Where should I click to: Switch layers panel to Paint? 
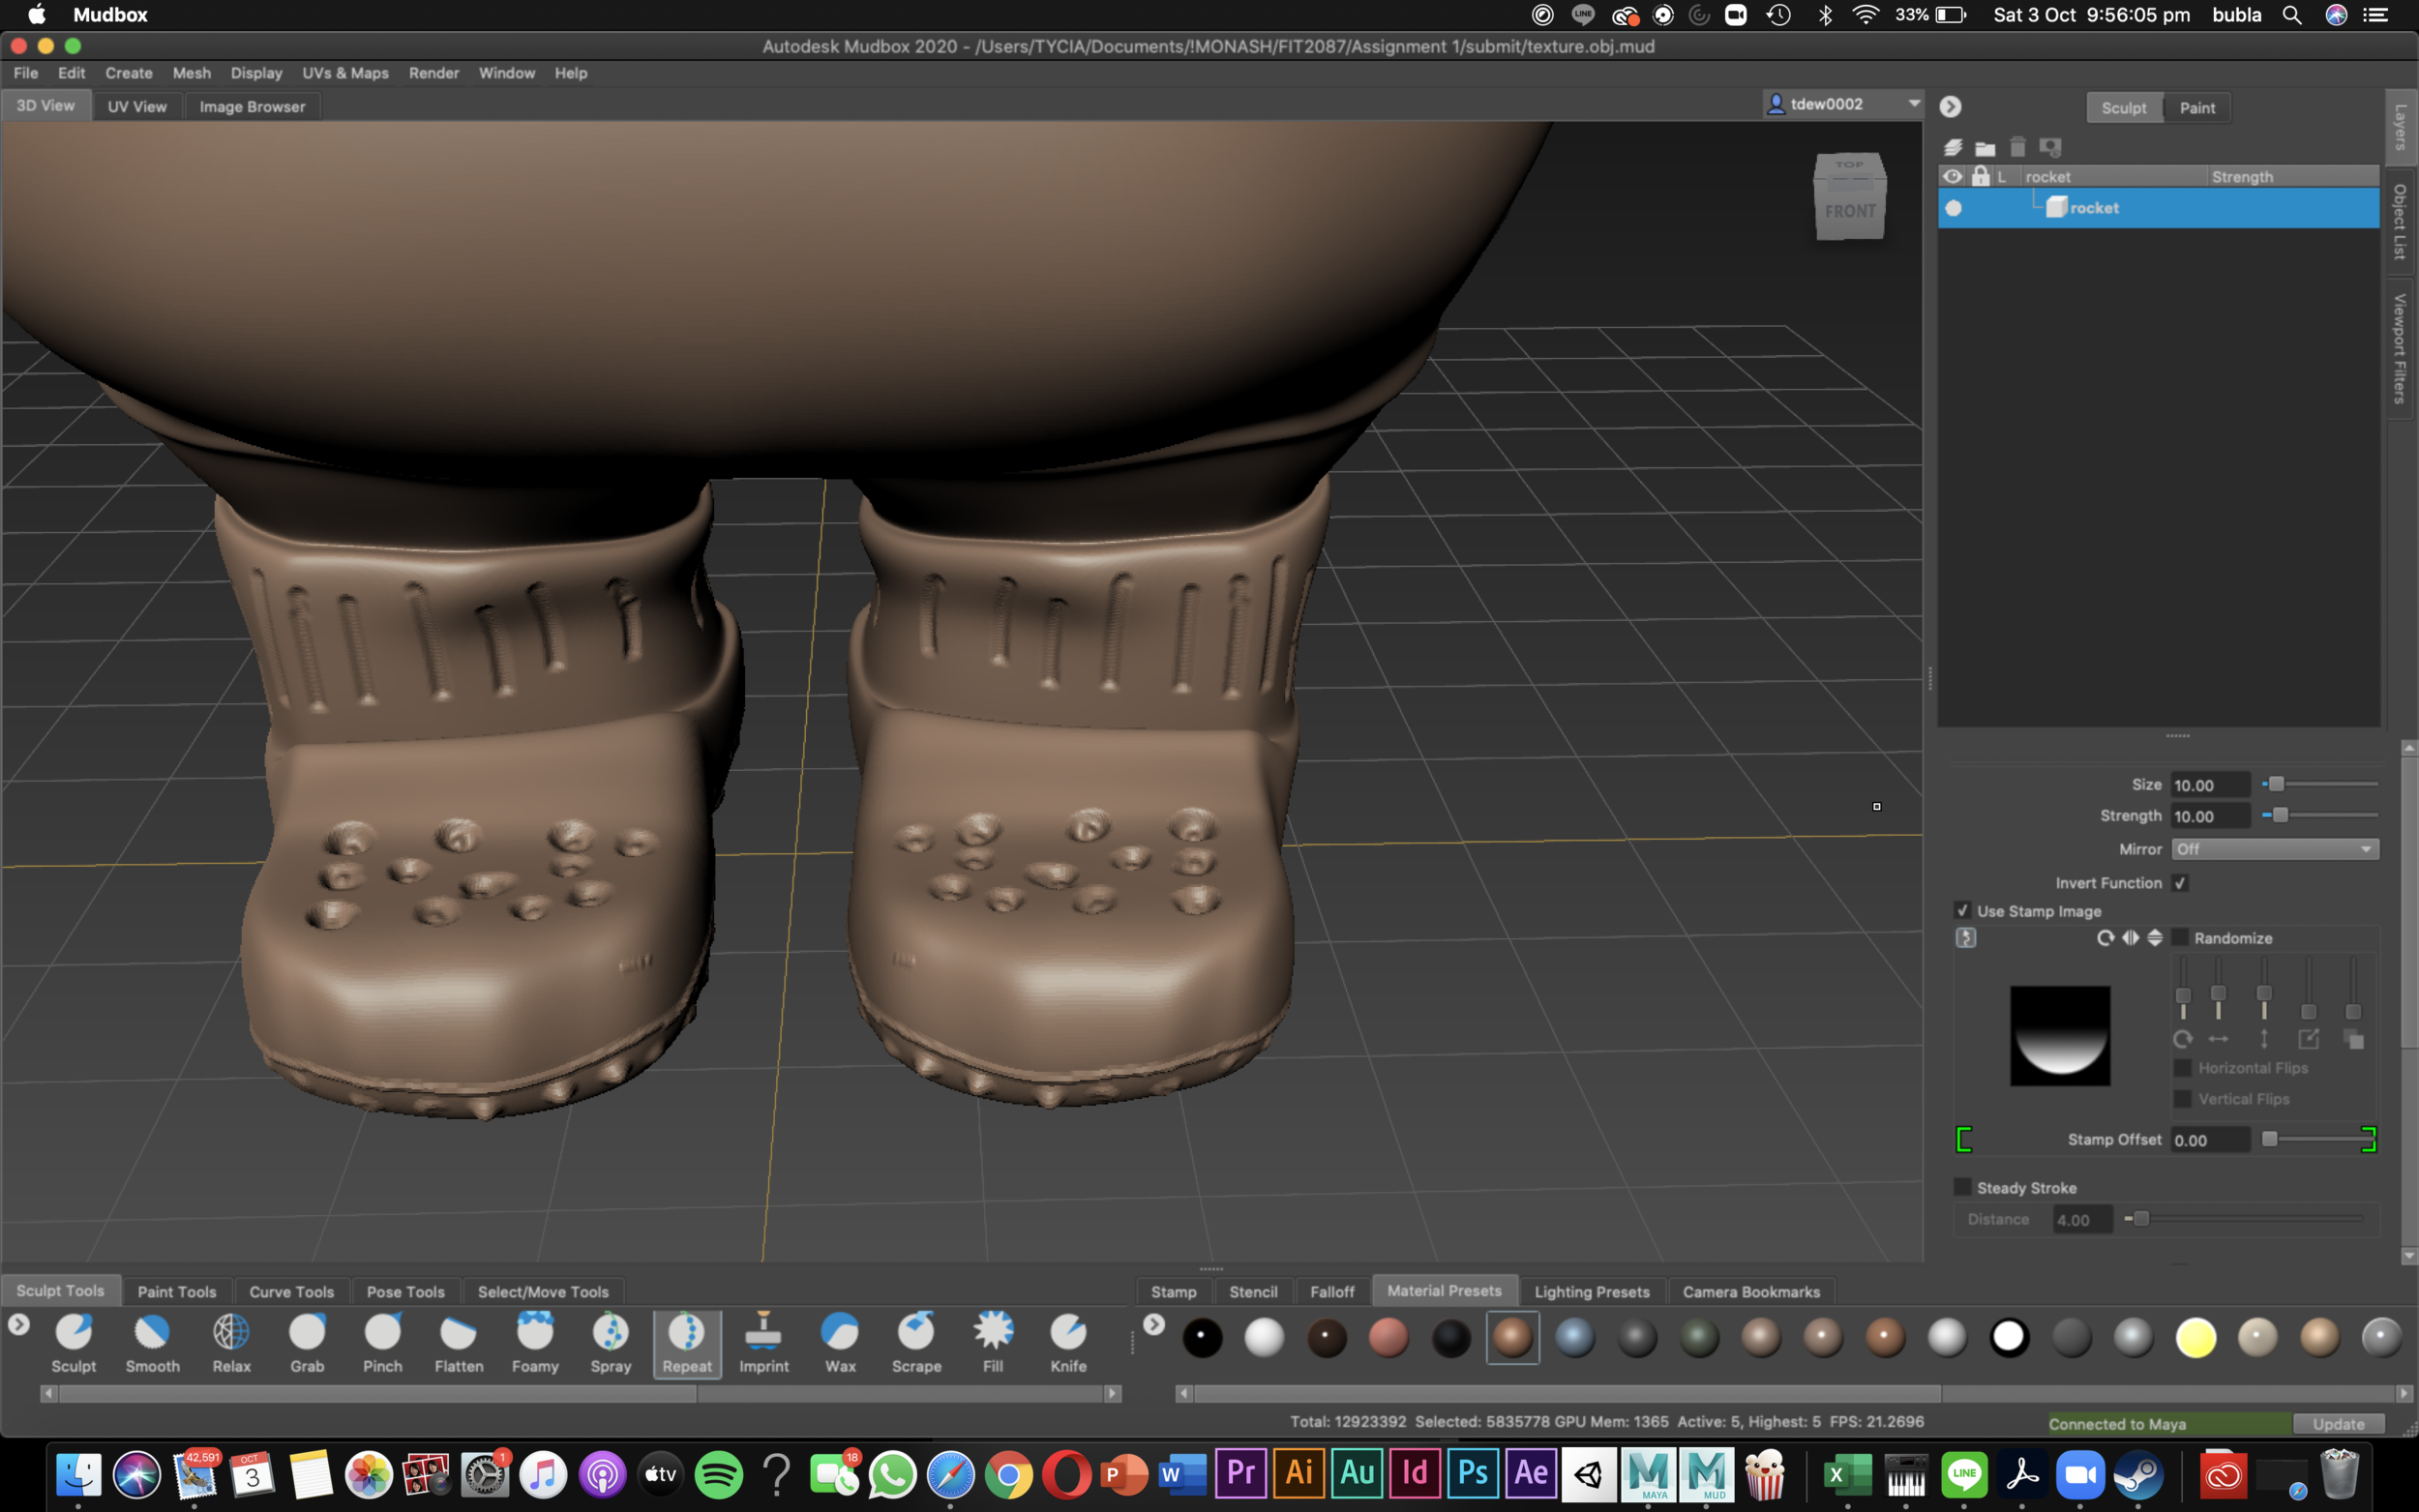coord(2196,108)
